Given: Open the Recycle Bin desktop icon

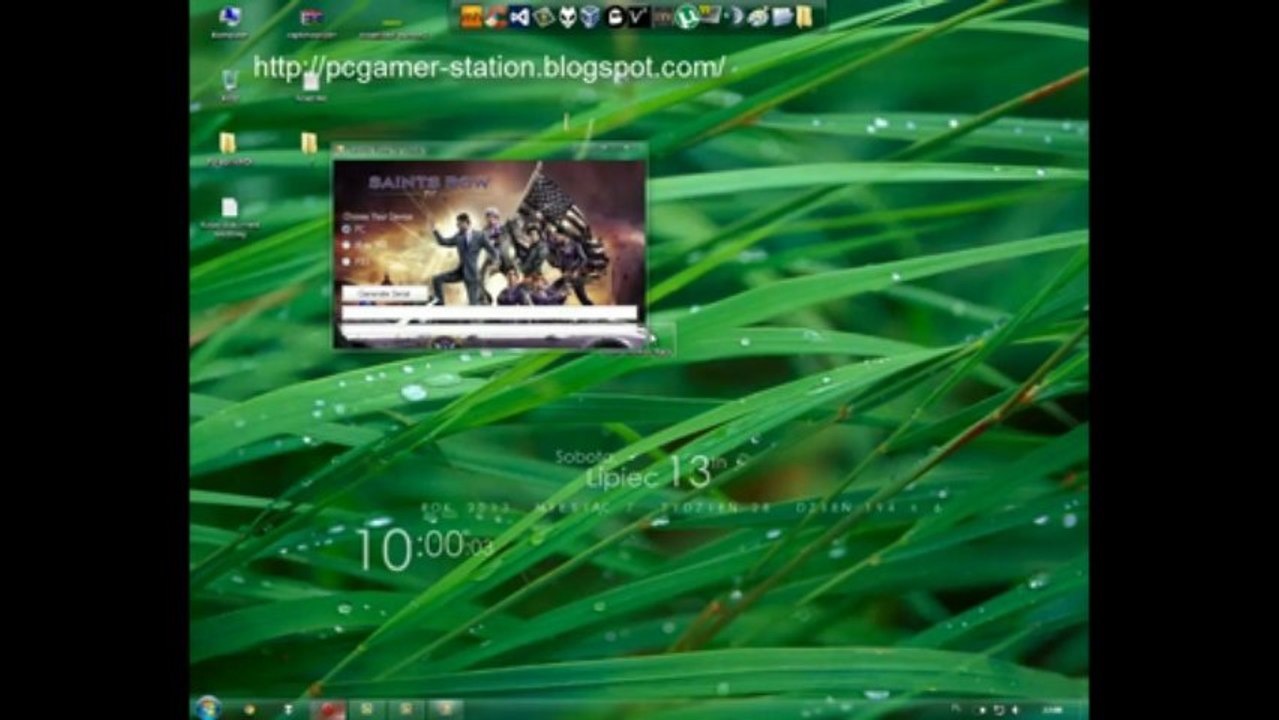Looking at the screenshot, I should click(230, 80).
